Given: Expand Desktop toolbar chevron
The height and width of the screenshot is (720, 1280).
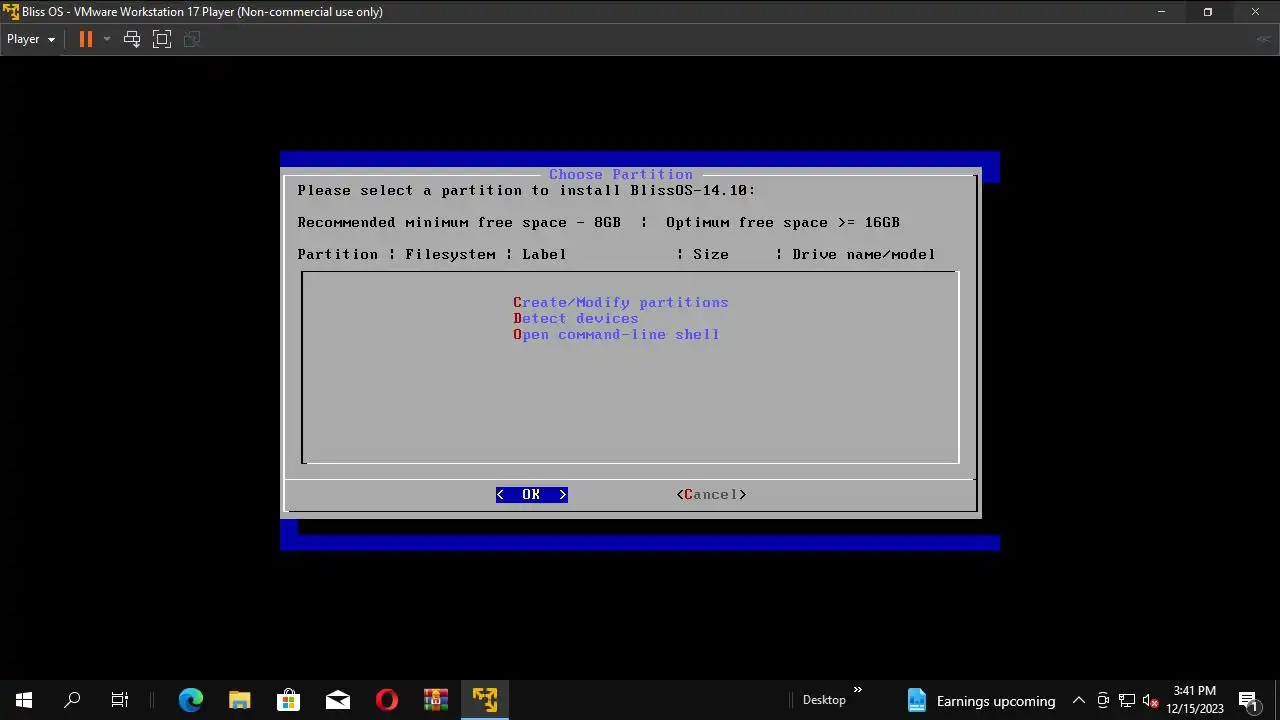Looking at the screenshot, I should point(857,690).
